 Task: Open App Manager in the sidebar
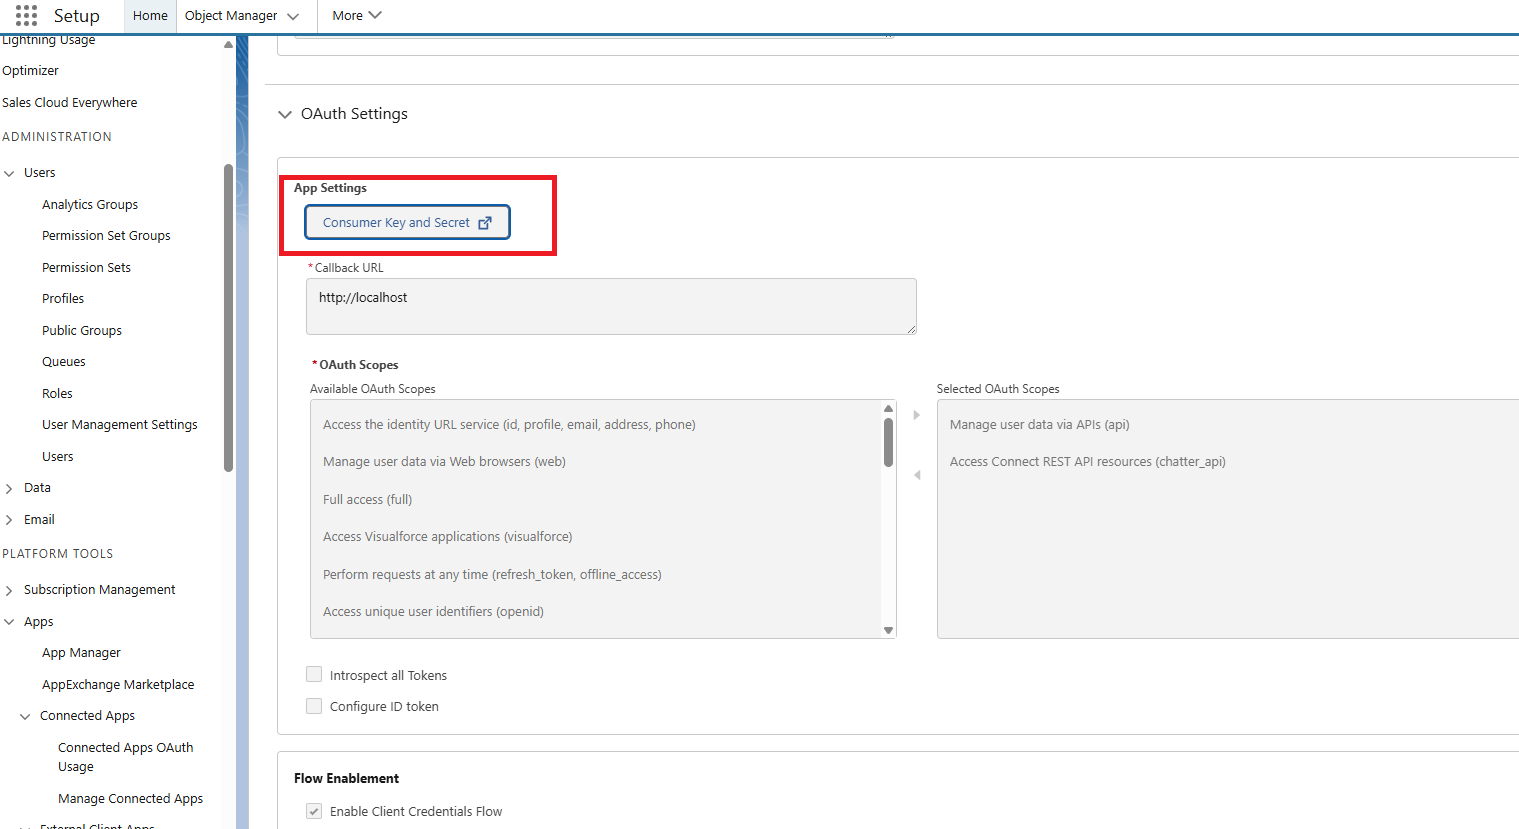pos(81,653)
